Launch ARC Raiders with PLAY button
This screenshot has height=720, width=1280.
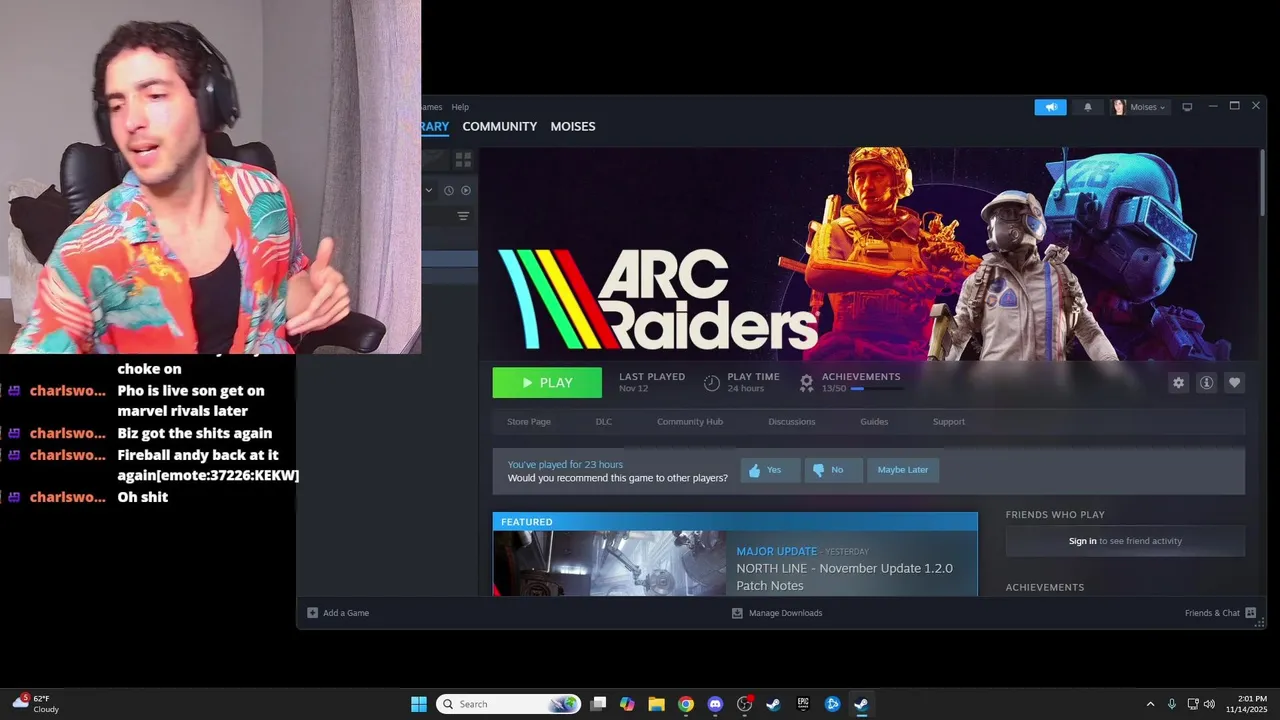547,383
